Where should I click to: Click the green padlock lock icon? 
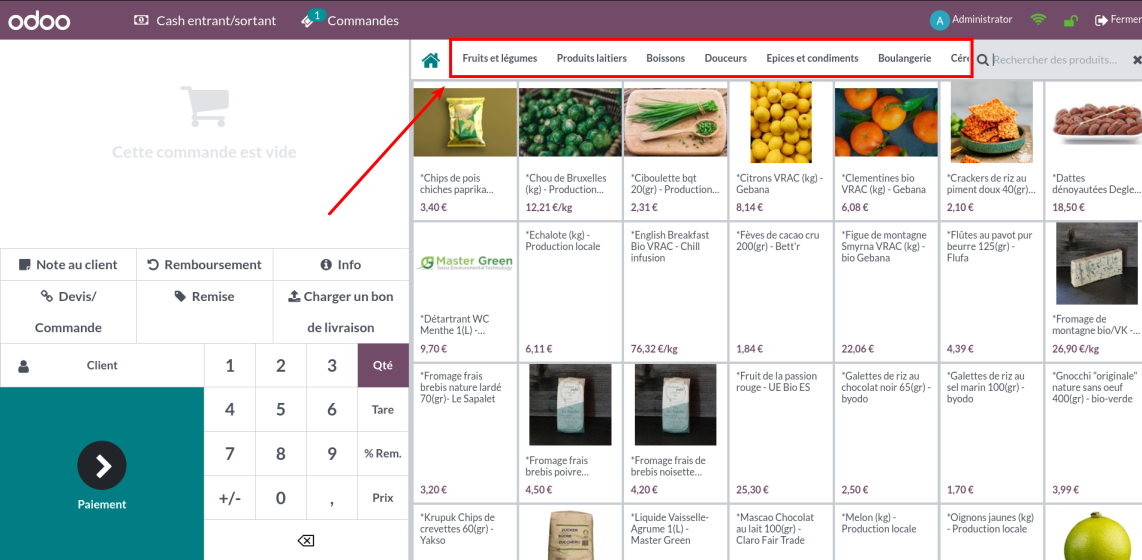tap(1070, 20)
